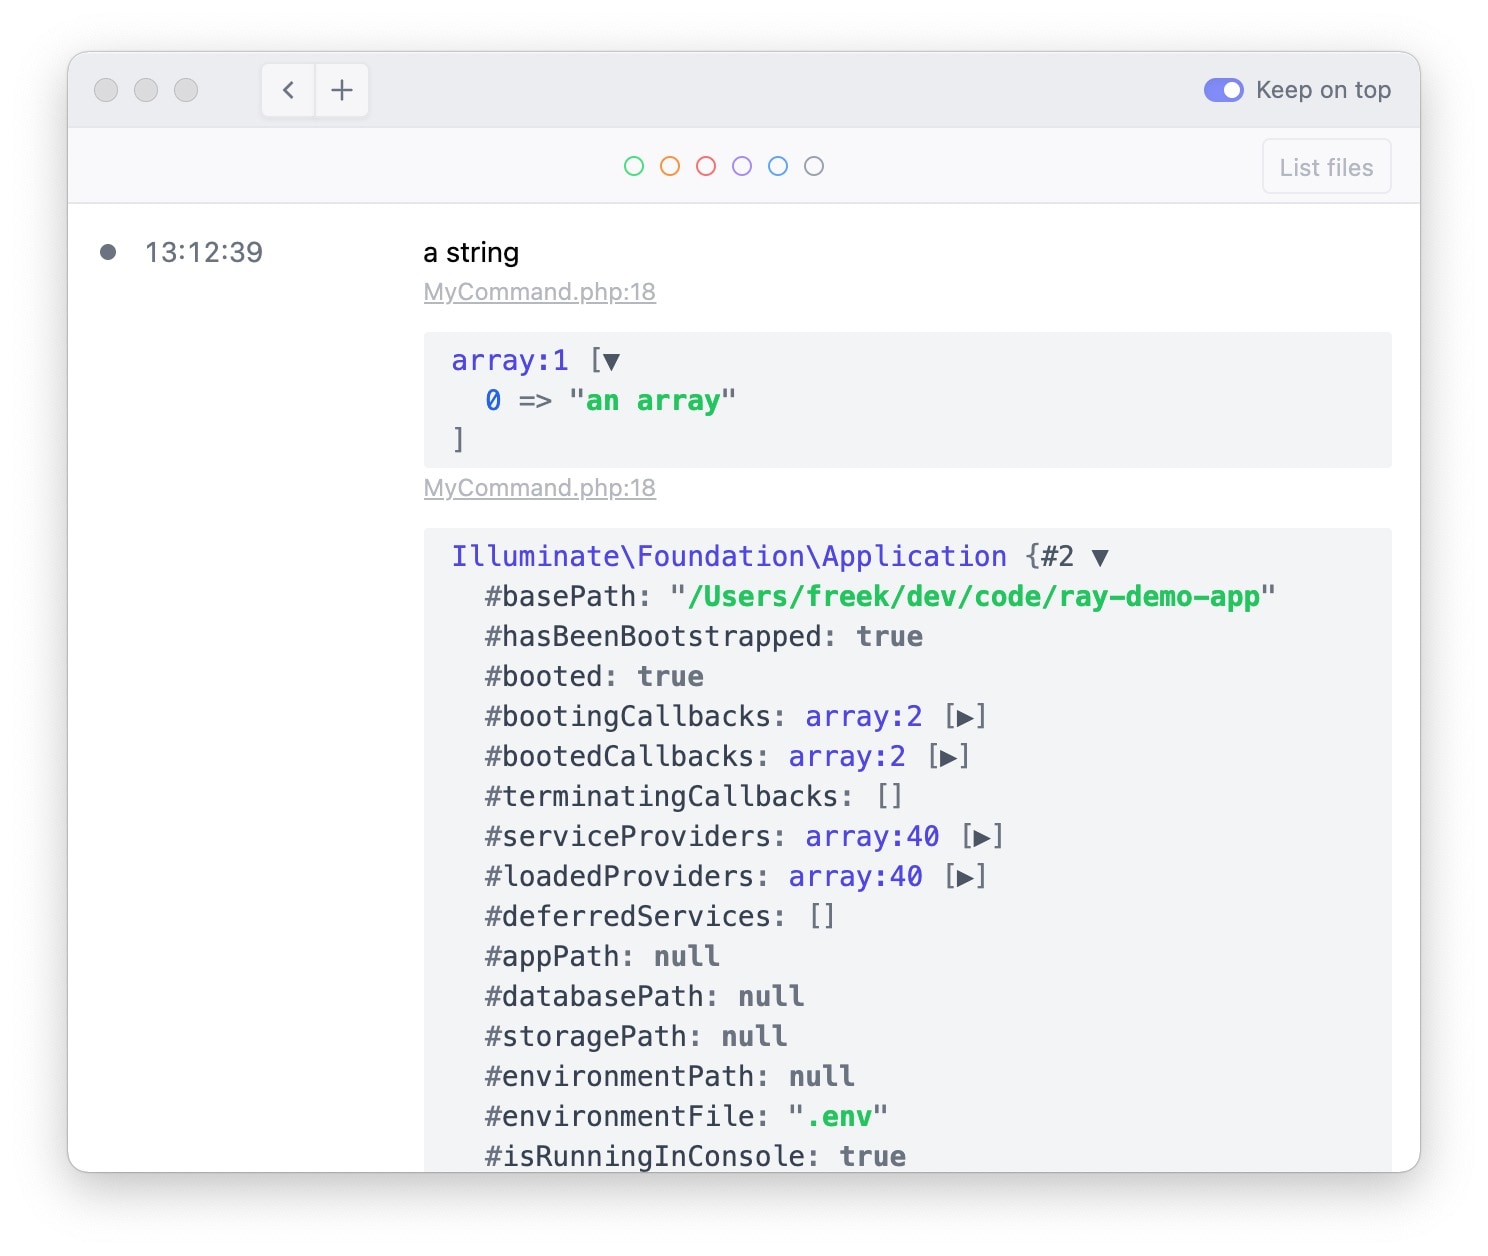This screenshot has height=1256, width=1488.
Task: Collapse the Illuminate\Foundation\Application object
Action: pos(1100,557)
